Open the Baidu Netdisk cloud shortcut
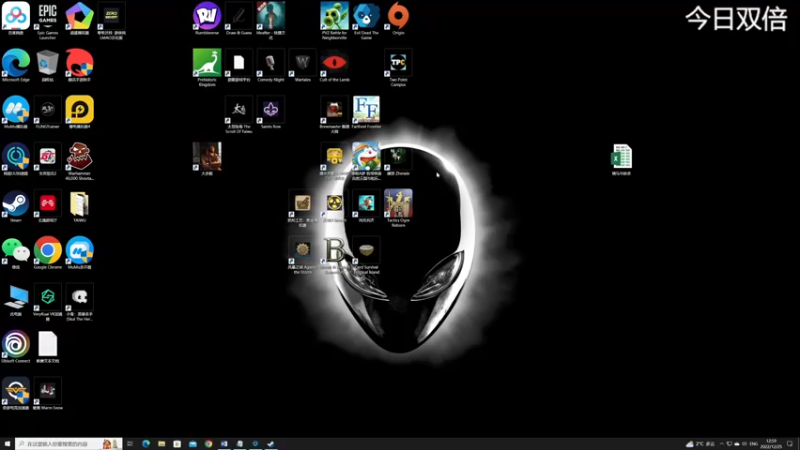The width and height of the screenshot is (800, 450). point(16,18)
